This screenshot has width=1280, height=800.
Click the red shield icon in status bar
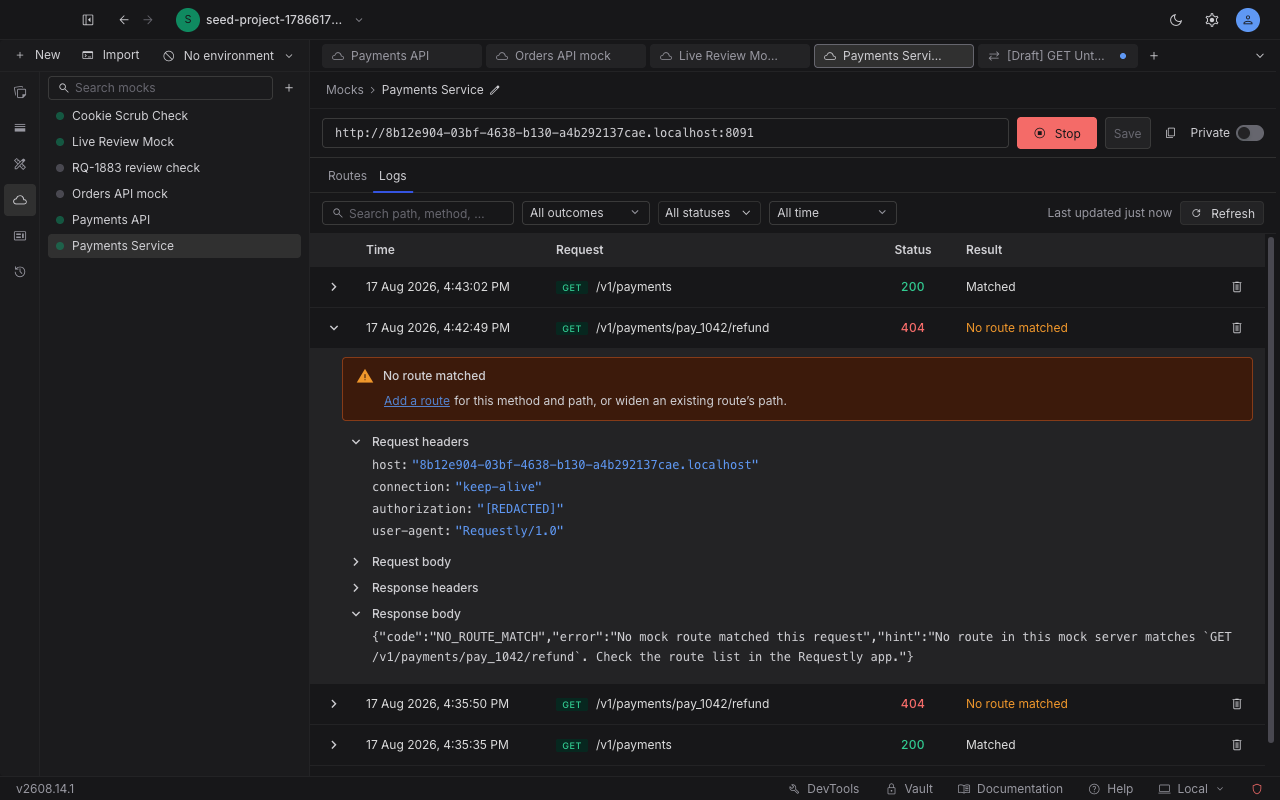(x=1257, y=789)
